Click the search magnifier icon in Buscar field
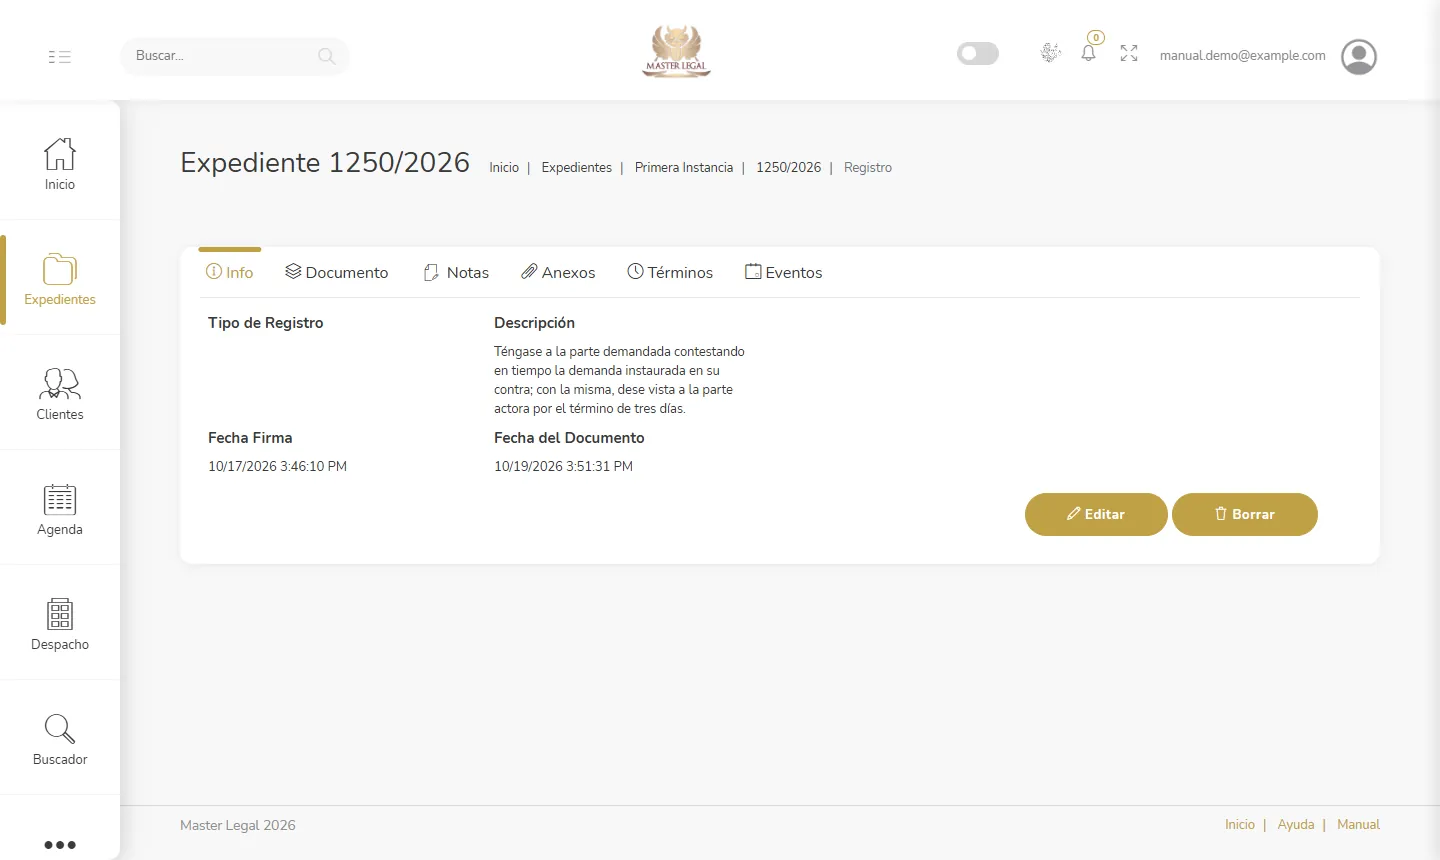 [x=326, y=56]
